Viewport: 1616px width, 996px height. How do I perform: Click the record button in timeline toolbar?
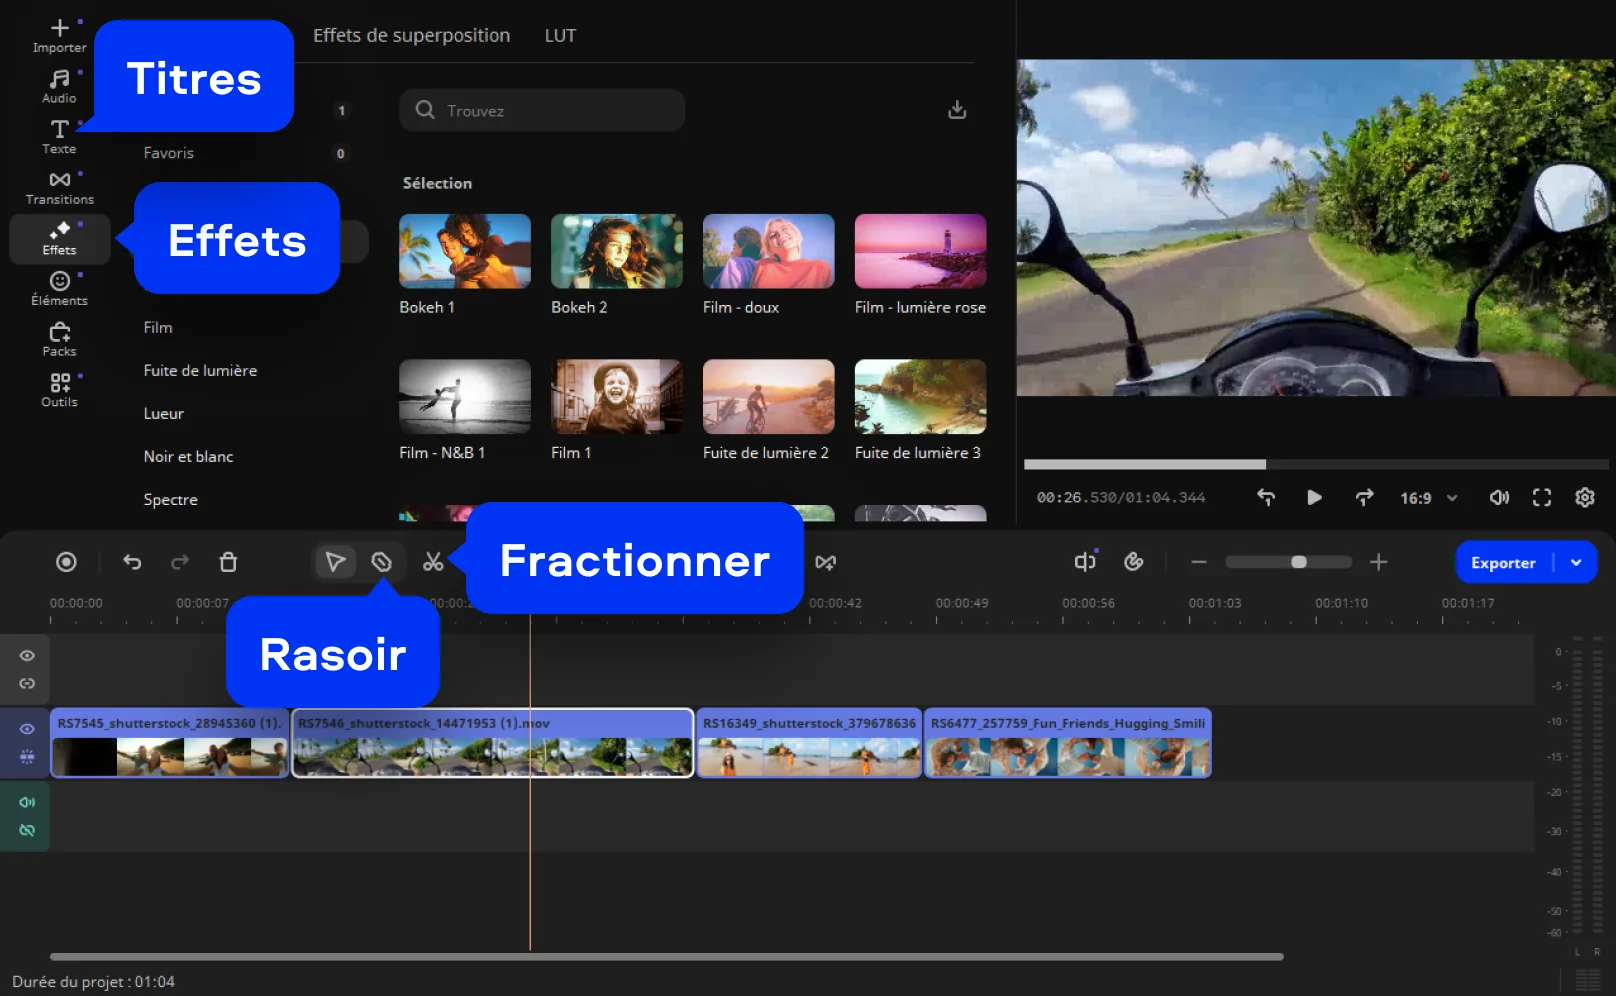[66, 562]
